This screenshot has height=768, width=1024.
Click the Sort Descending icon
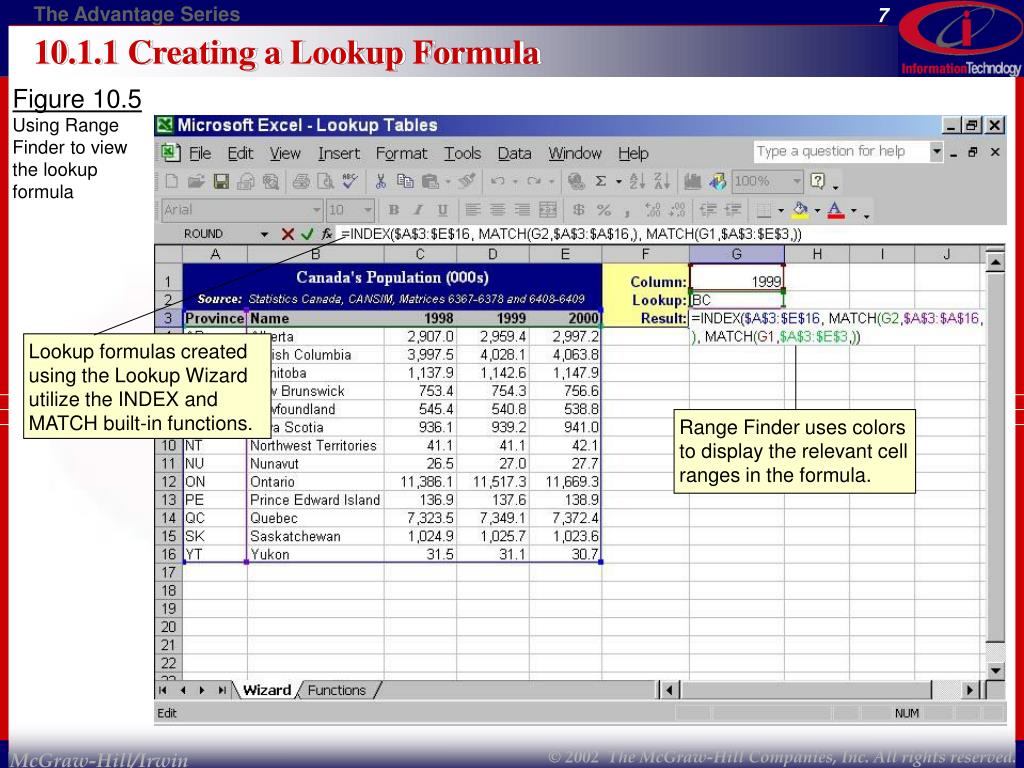coord(662,182)
